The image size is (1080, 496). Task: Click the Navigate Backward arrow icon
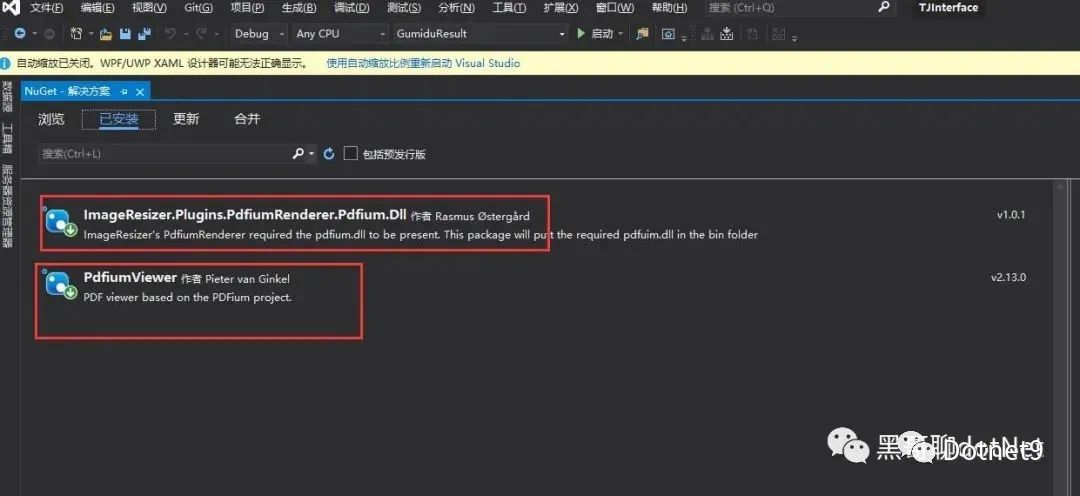pyautogui.click(x=19, y=33)
